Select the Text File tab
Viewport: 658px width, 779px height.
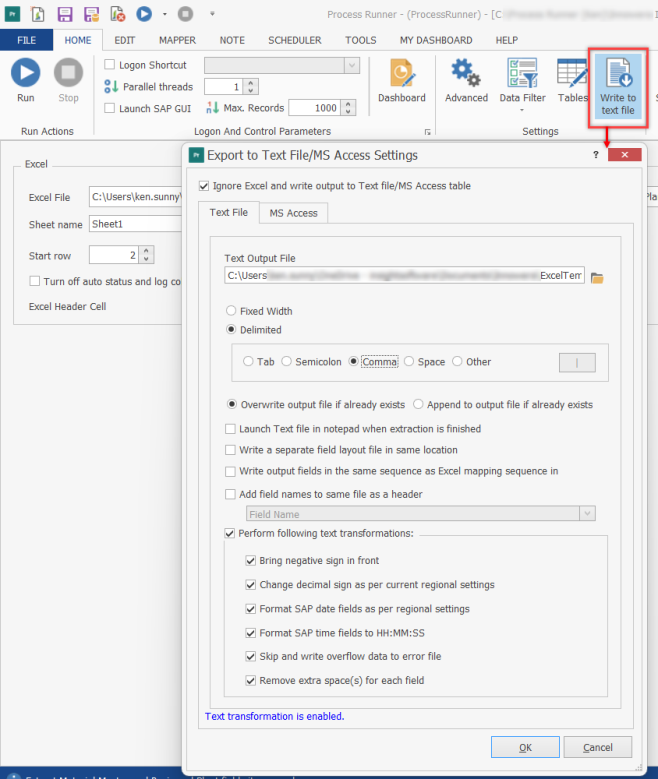click(229, 212)
